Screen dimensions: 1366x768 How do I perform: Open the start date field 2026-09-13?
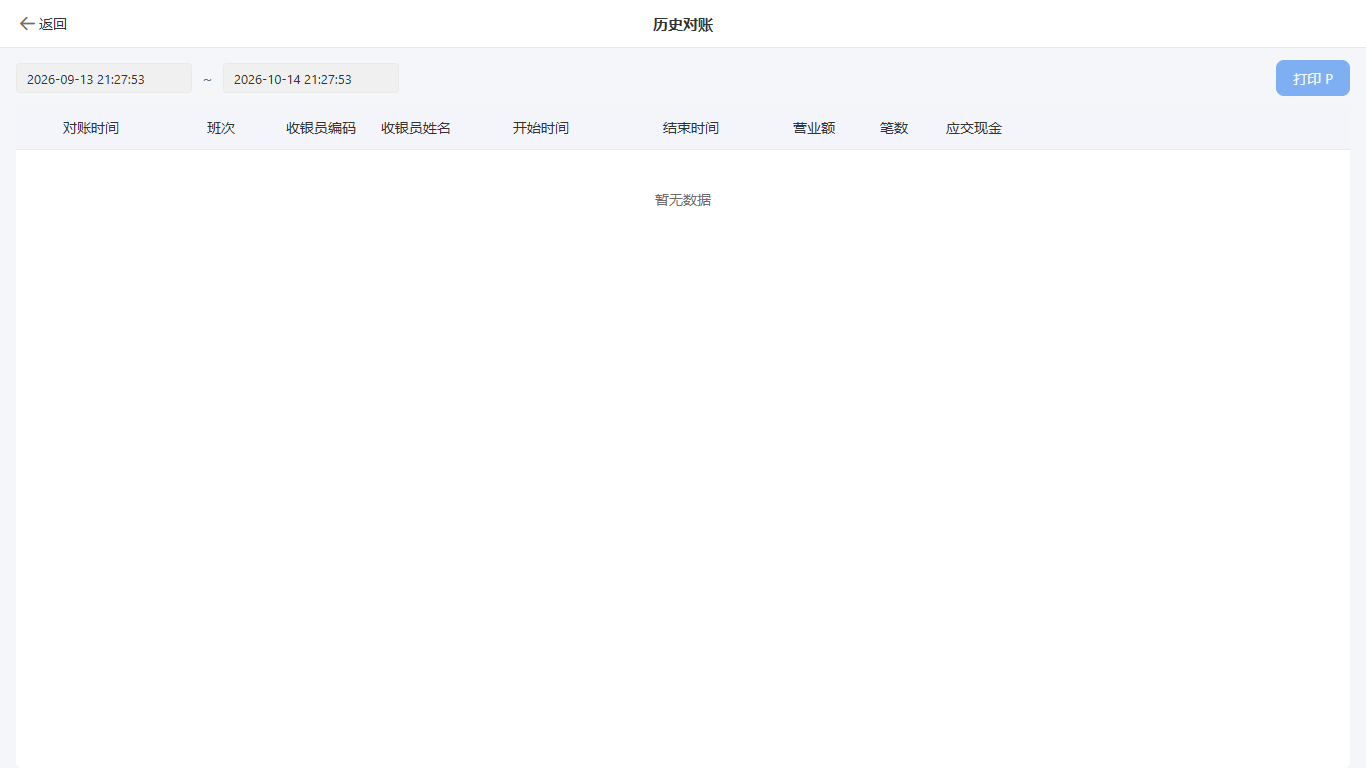tap(104, 79)
